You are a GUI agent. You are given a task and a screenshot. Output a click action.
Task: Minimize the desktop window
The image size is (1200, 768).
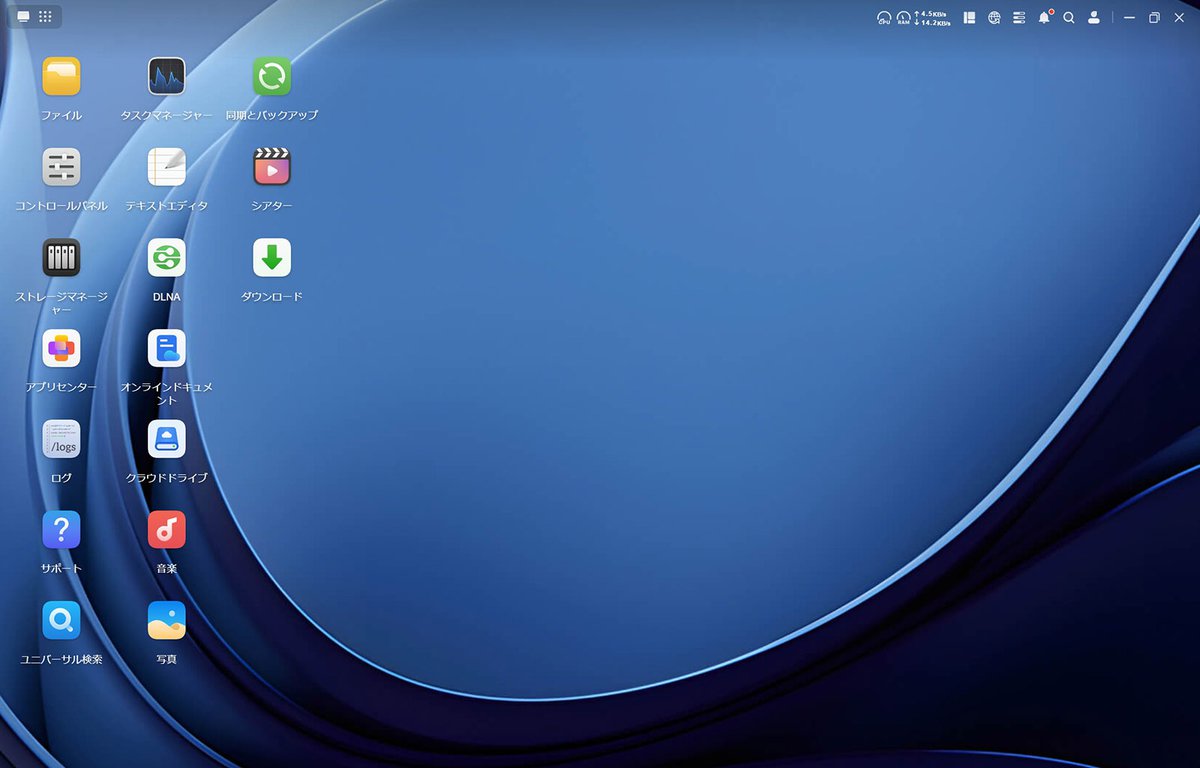pyautogui.click(x=1129, y=17)
